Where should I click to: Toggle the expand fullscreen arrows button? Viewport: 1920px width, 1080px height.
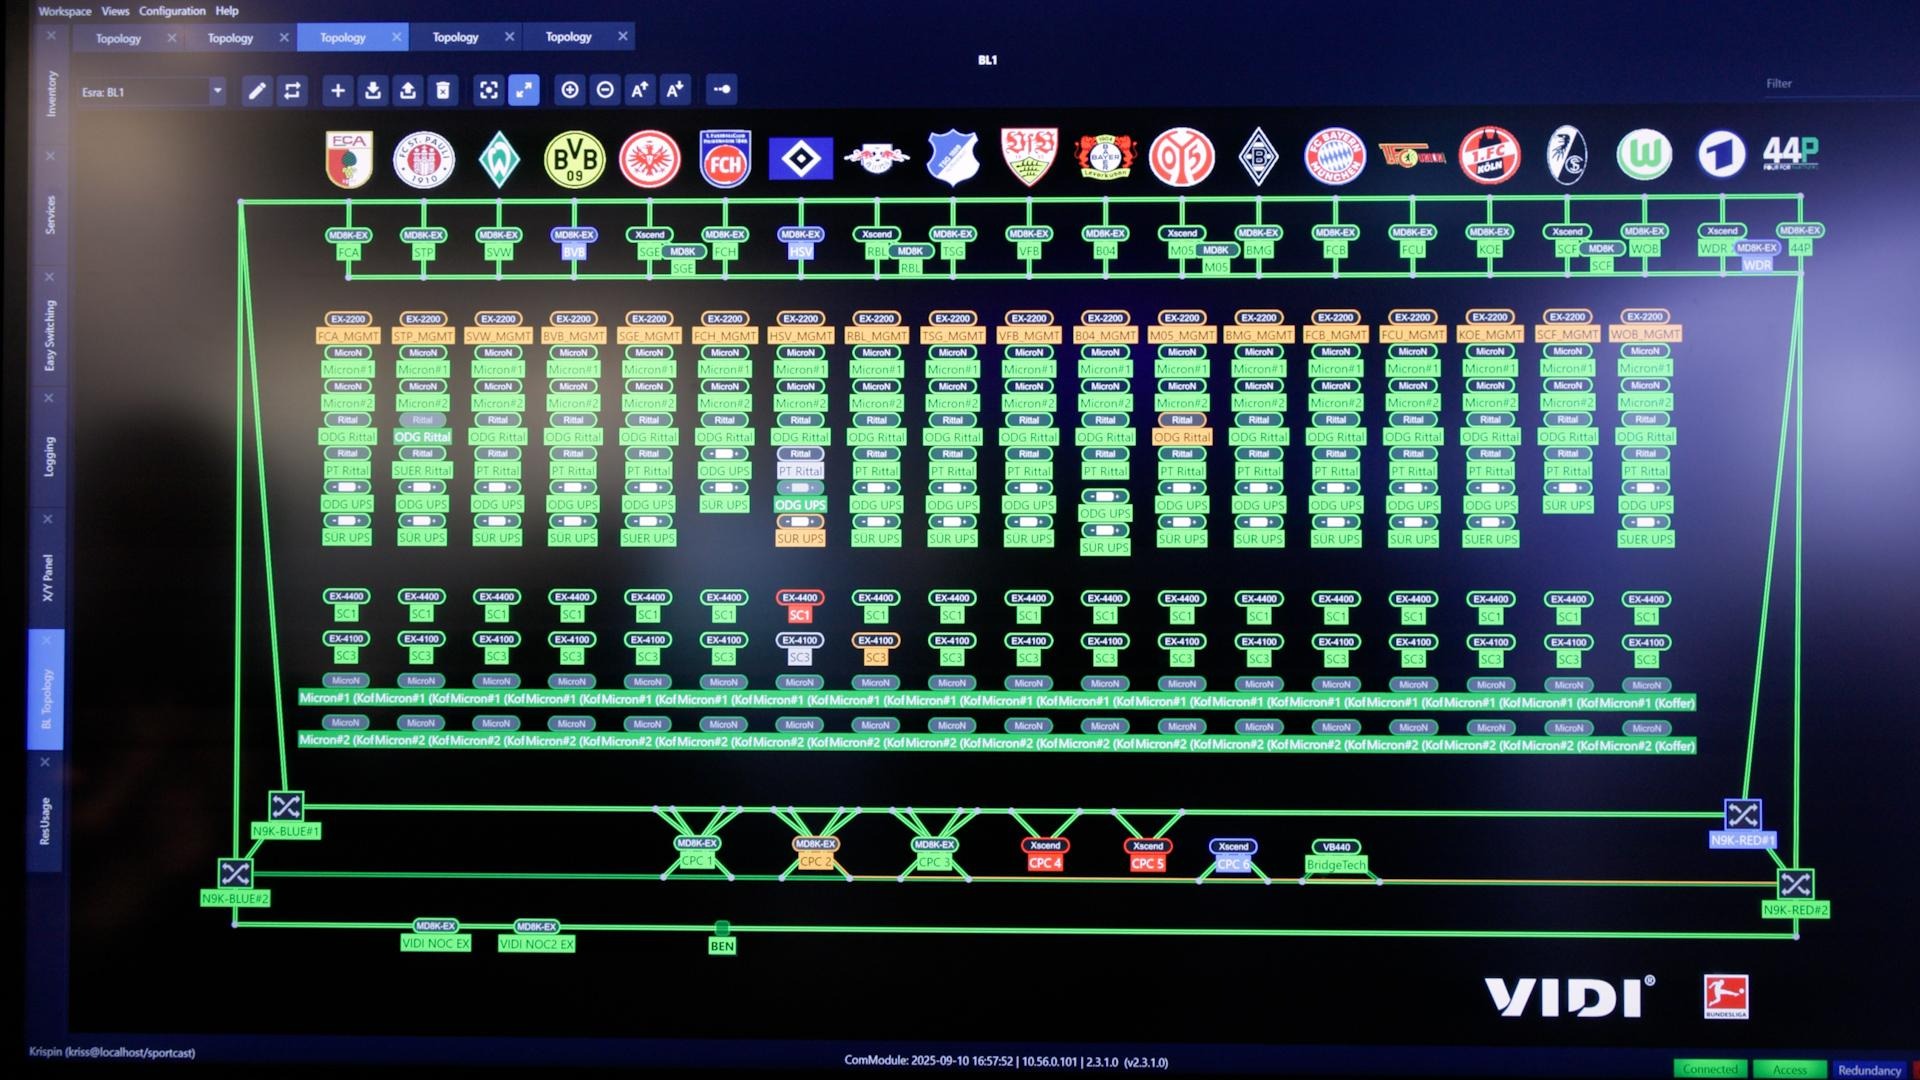click(x=524, y=90)
